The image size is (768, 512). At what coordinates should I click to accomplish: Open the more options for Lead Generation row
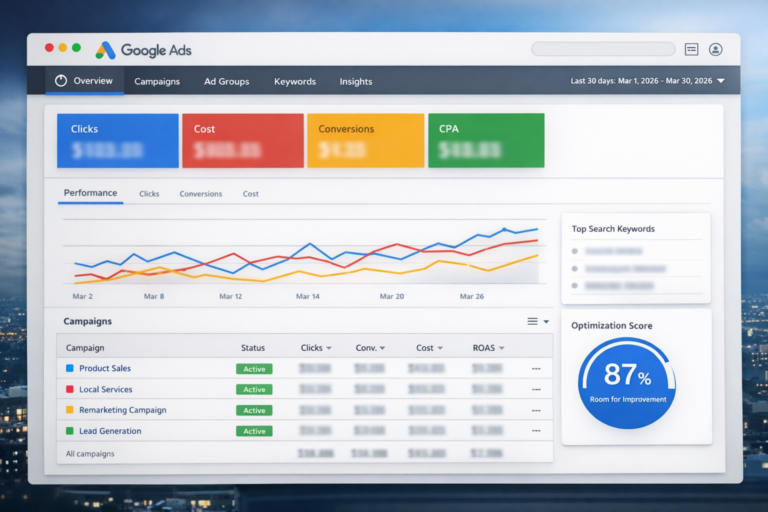pyautogui.click(x=536, y=431)
